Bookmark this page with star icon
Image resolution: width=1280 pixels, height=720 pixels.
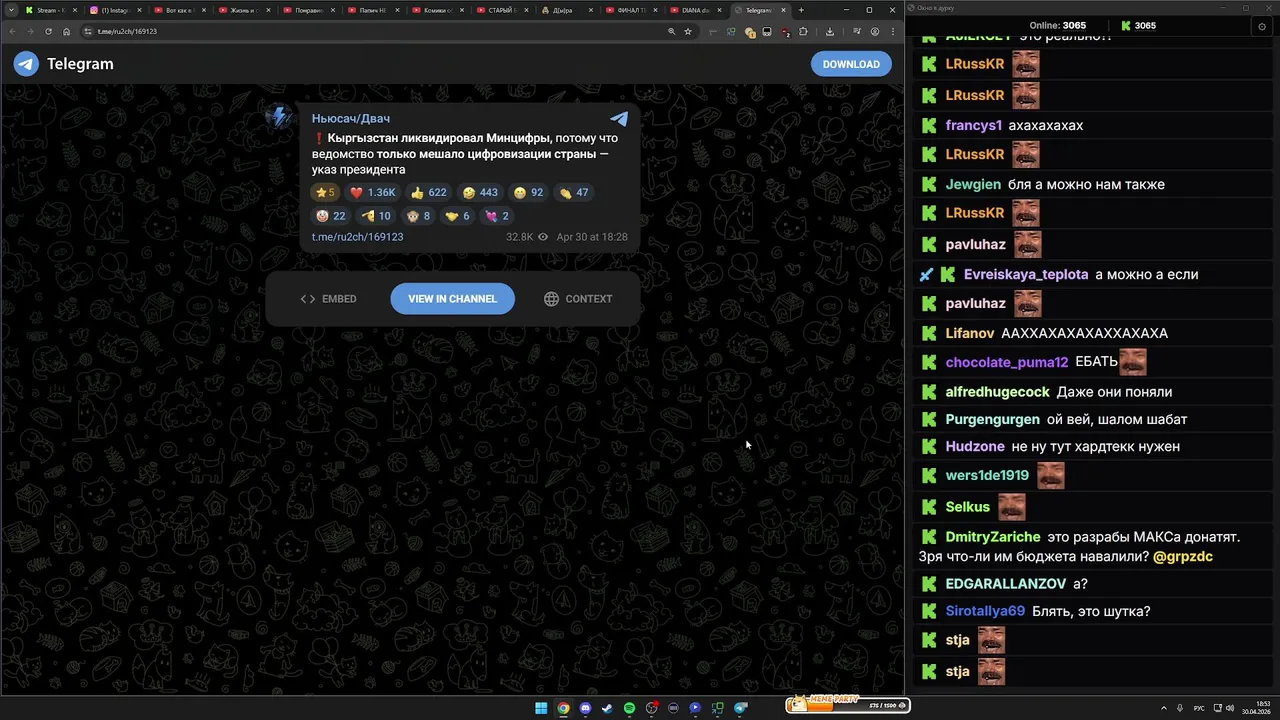(x=688, y=31)
